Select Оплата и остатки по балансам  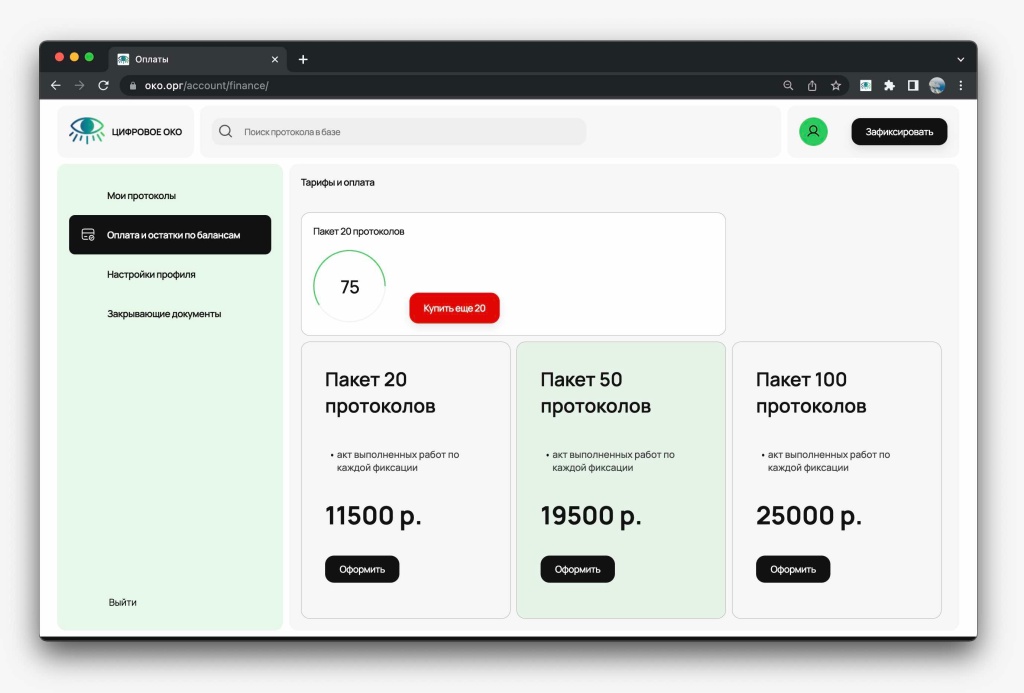pos(170,234)
